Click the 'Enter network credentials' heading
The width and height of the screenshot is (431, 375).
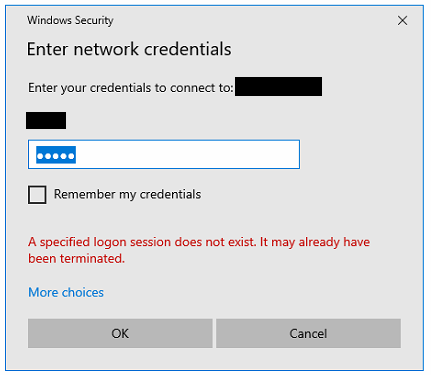click(129, 49)
